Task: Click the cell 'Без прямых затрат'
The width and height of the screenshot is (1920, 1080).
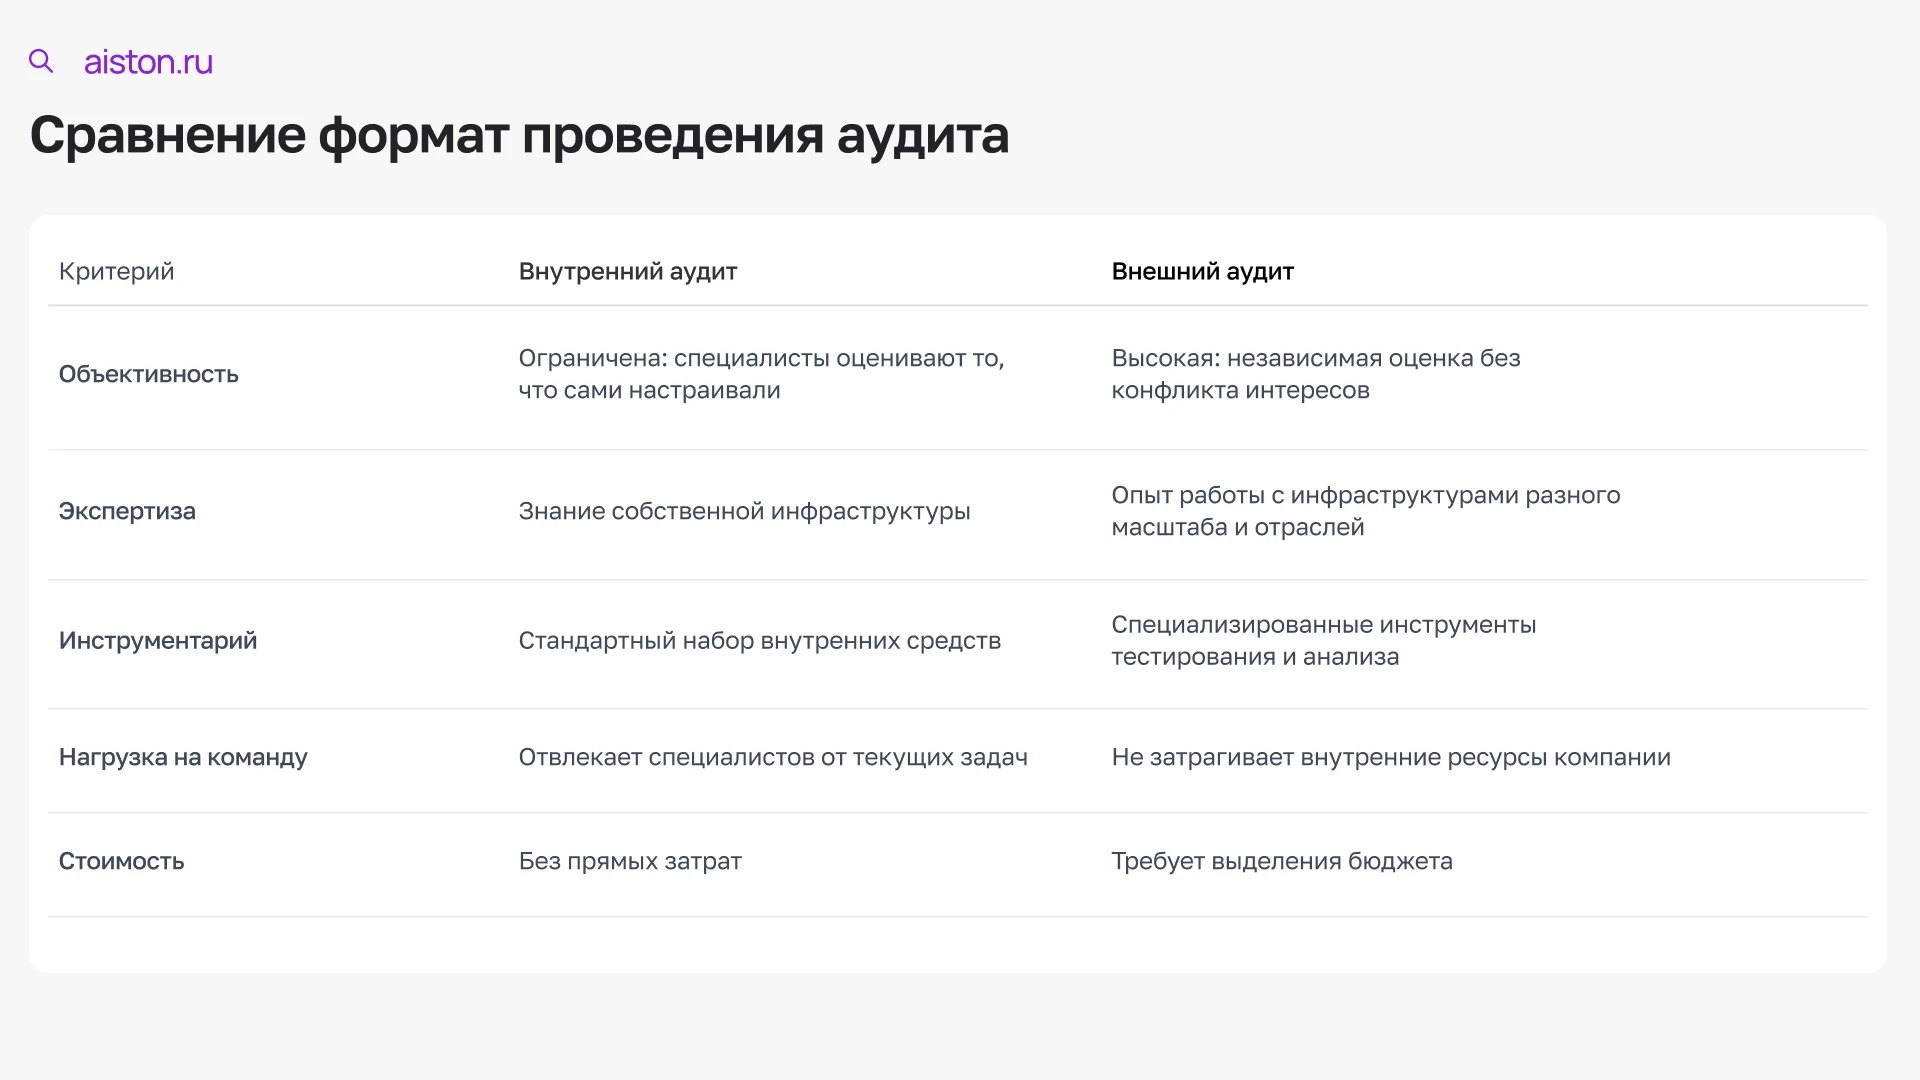Action: (630, 861)
